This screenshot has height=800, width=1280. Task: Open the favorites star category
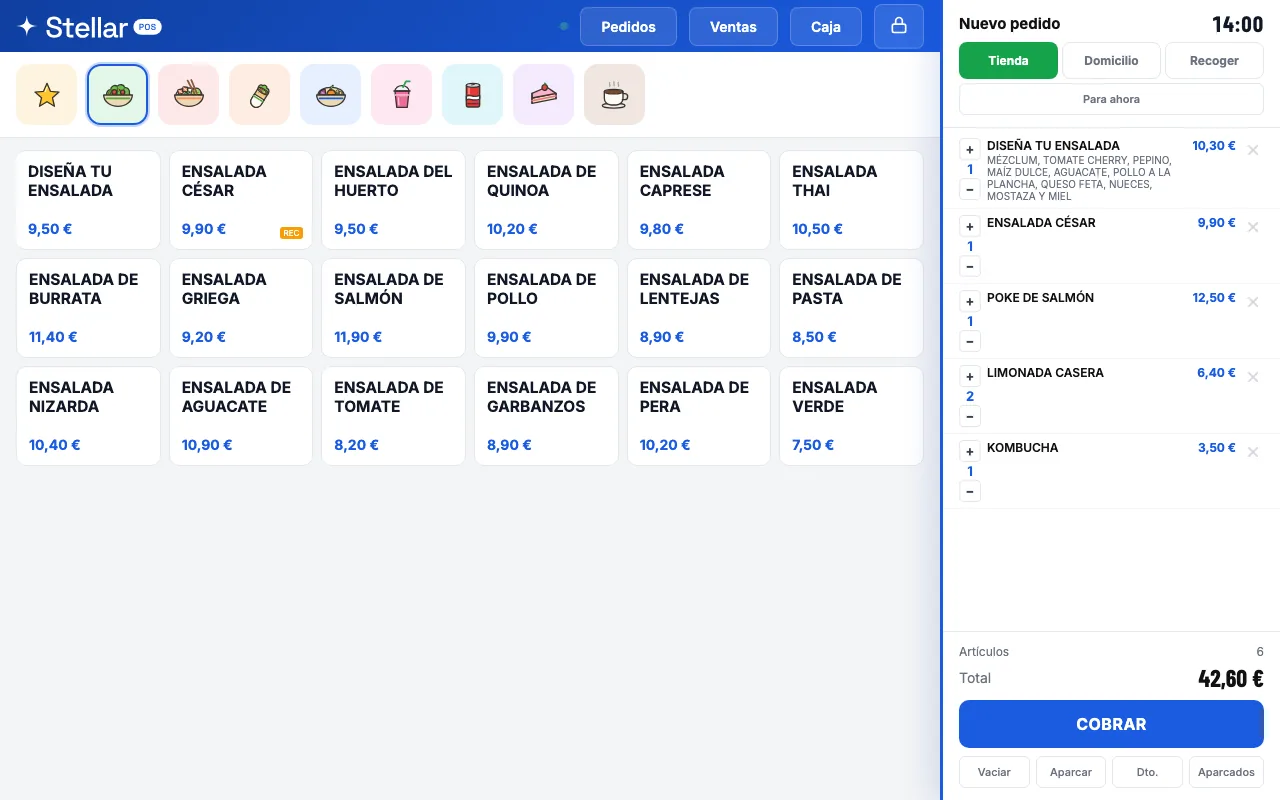pos(47,95)
